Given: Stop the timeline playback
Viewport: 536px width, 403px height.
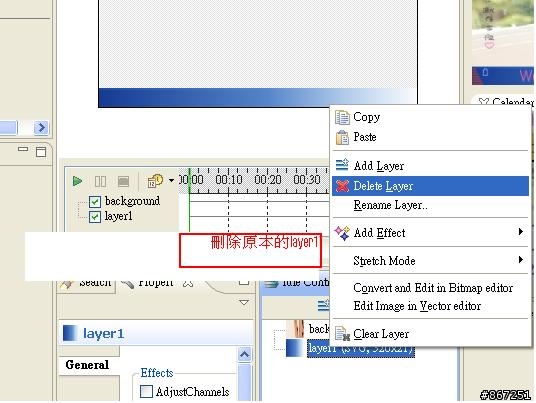Looking at the screenshot, I should tap(123, 181).
